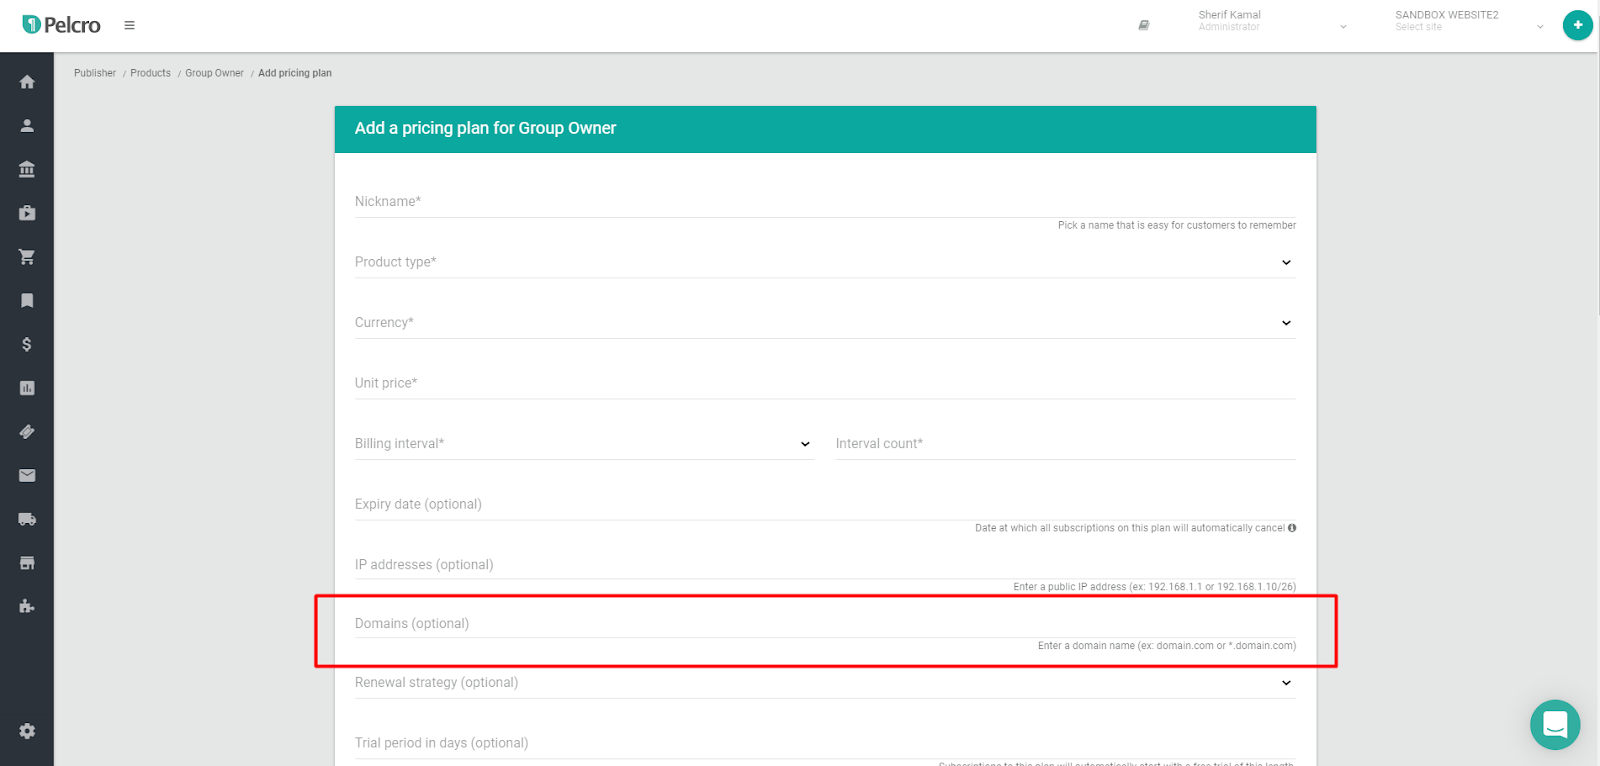Focus the Nickname text field

[824, 202]
